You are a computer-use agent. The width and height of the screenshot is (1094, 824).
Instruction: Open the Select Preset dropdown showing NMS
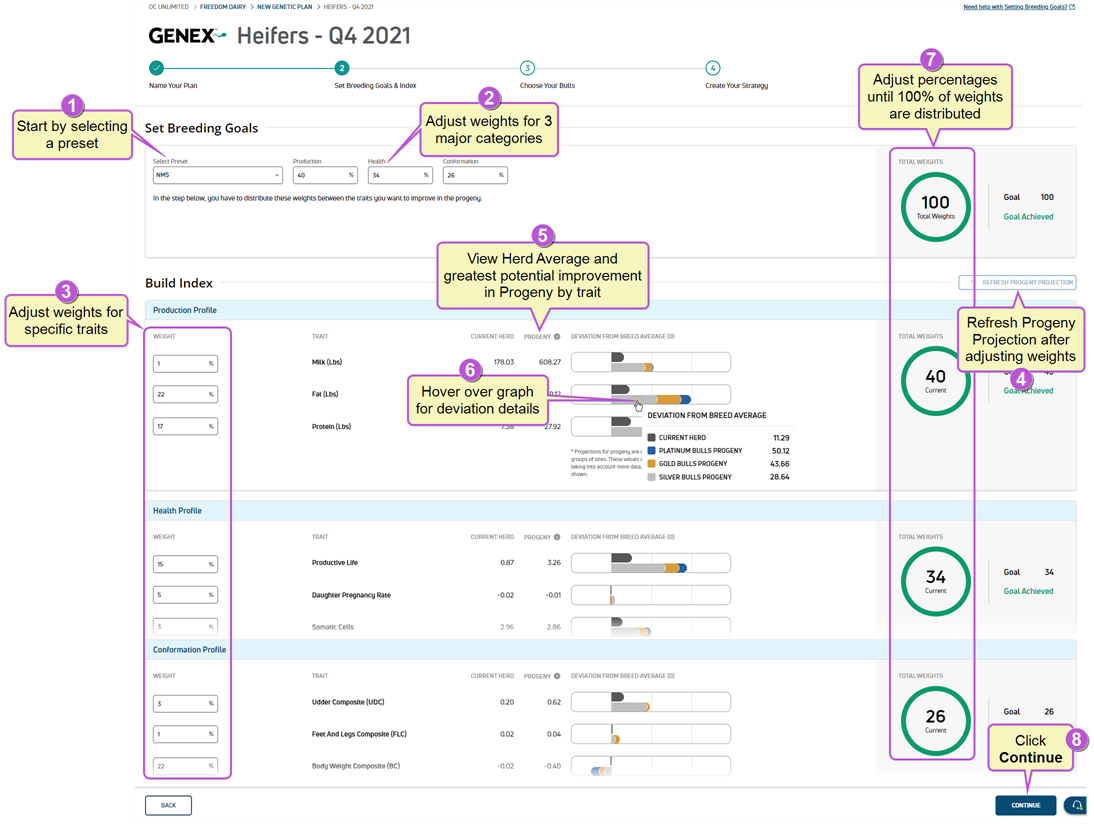click(x=217, y=175)
